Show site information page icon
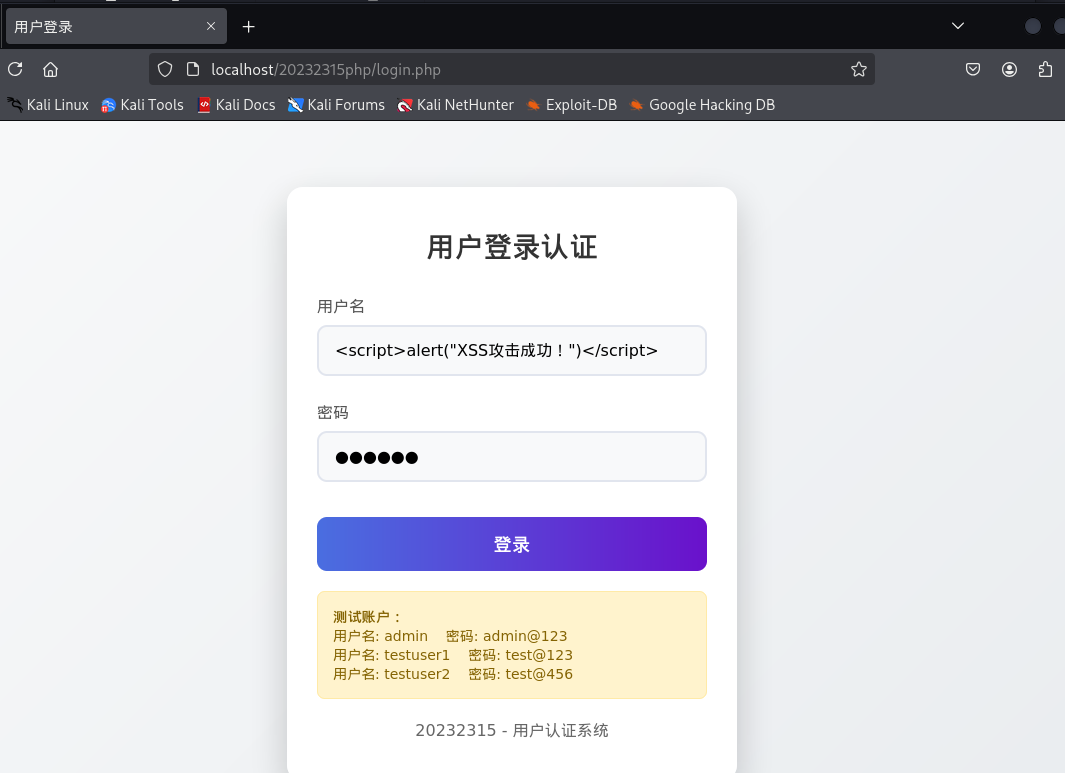Viewport: 1065px width, 773px height. pyautogui.click(x=193, y=69)
